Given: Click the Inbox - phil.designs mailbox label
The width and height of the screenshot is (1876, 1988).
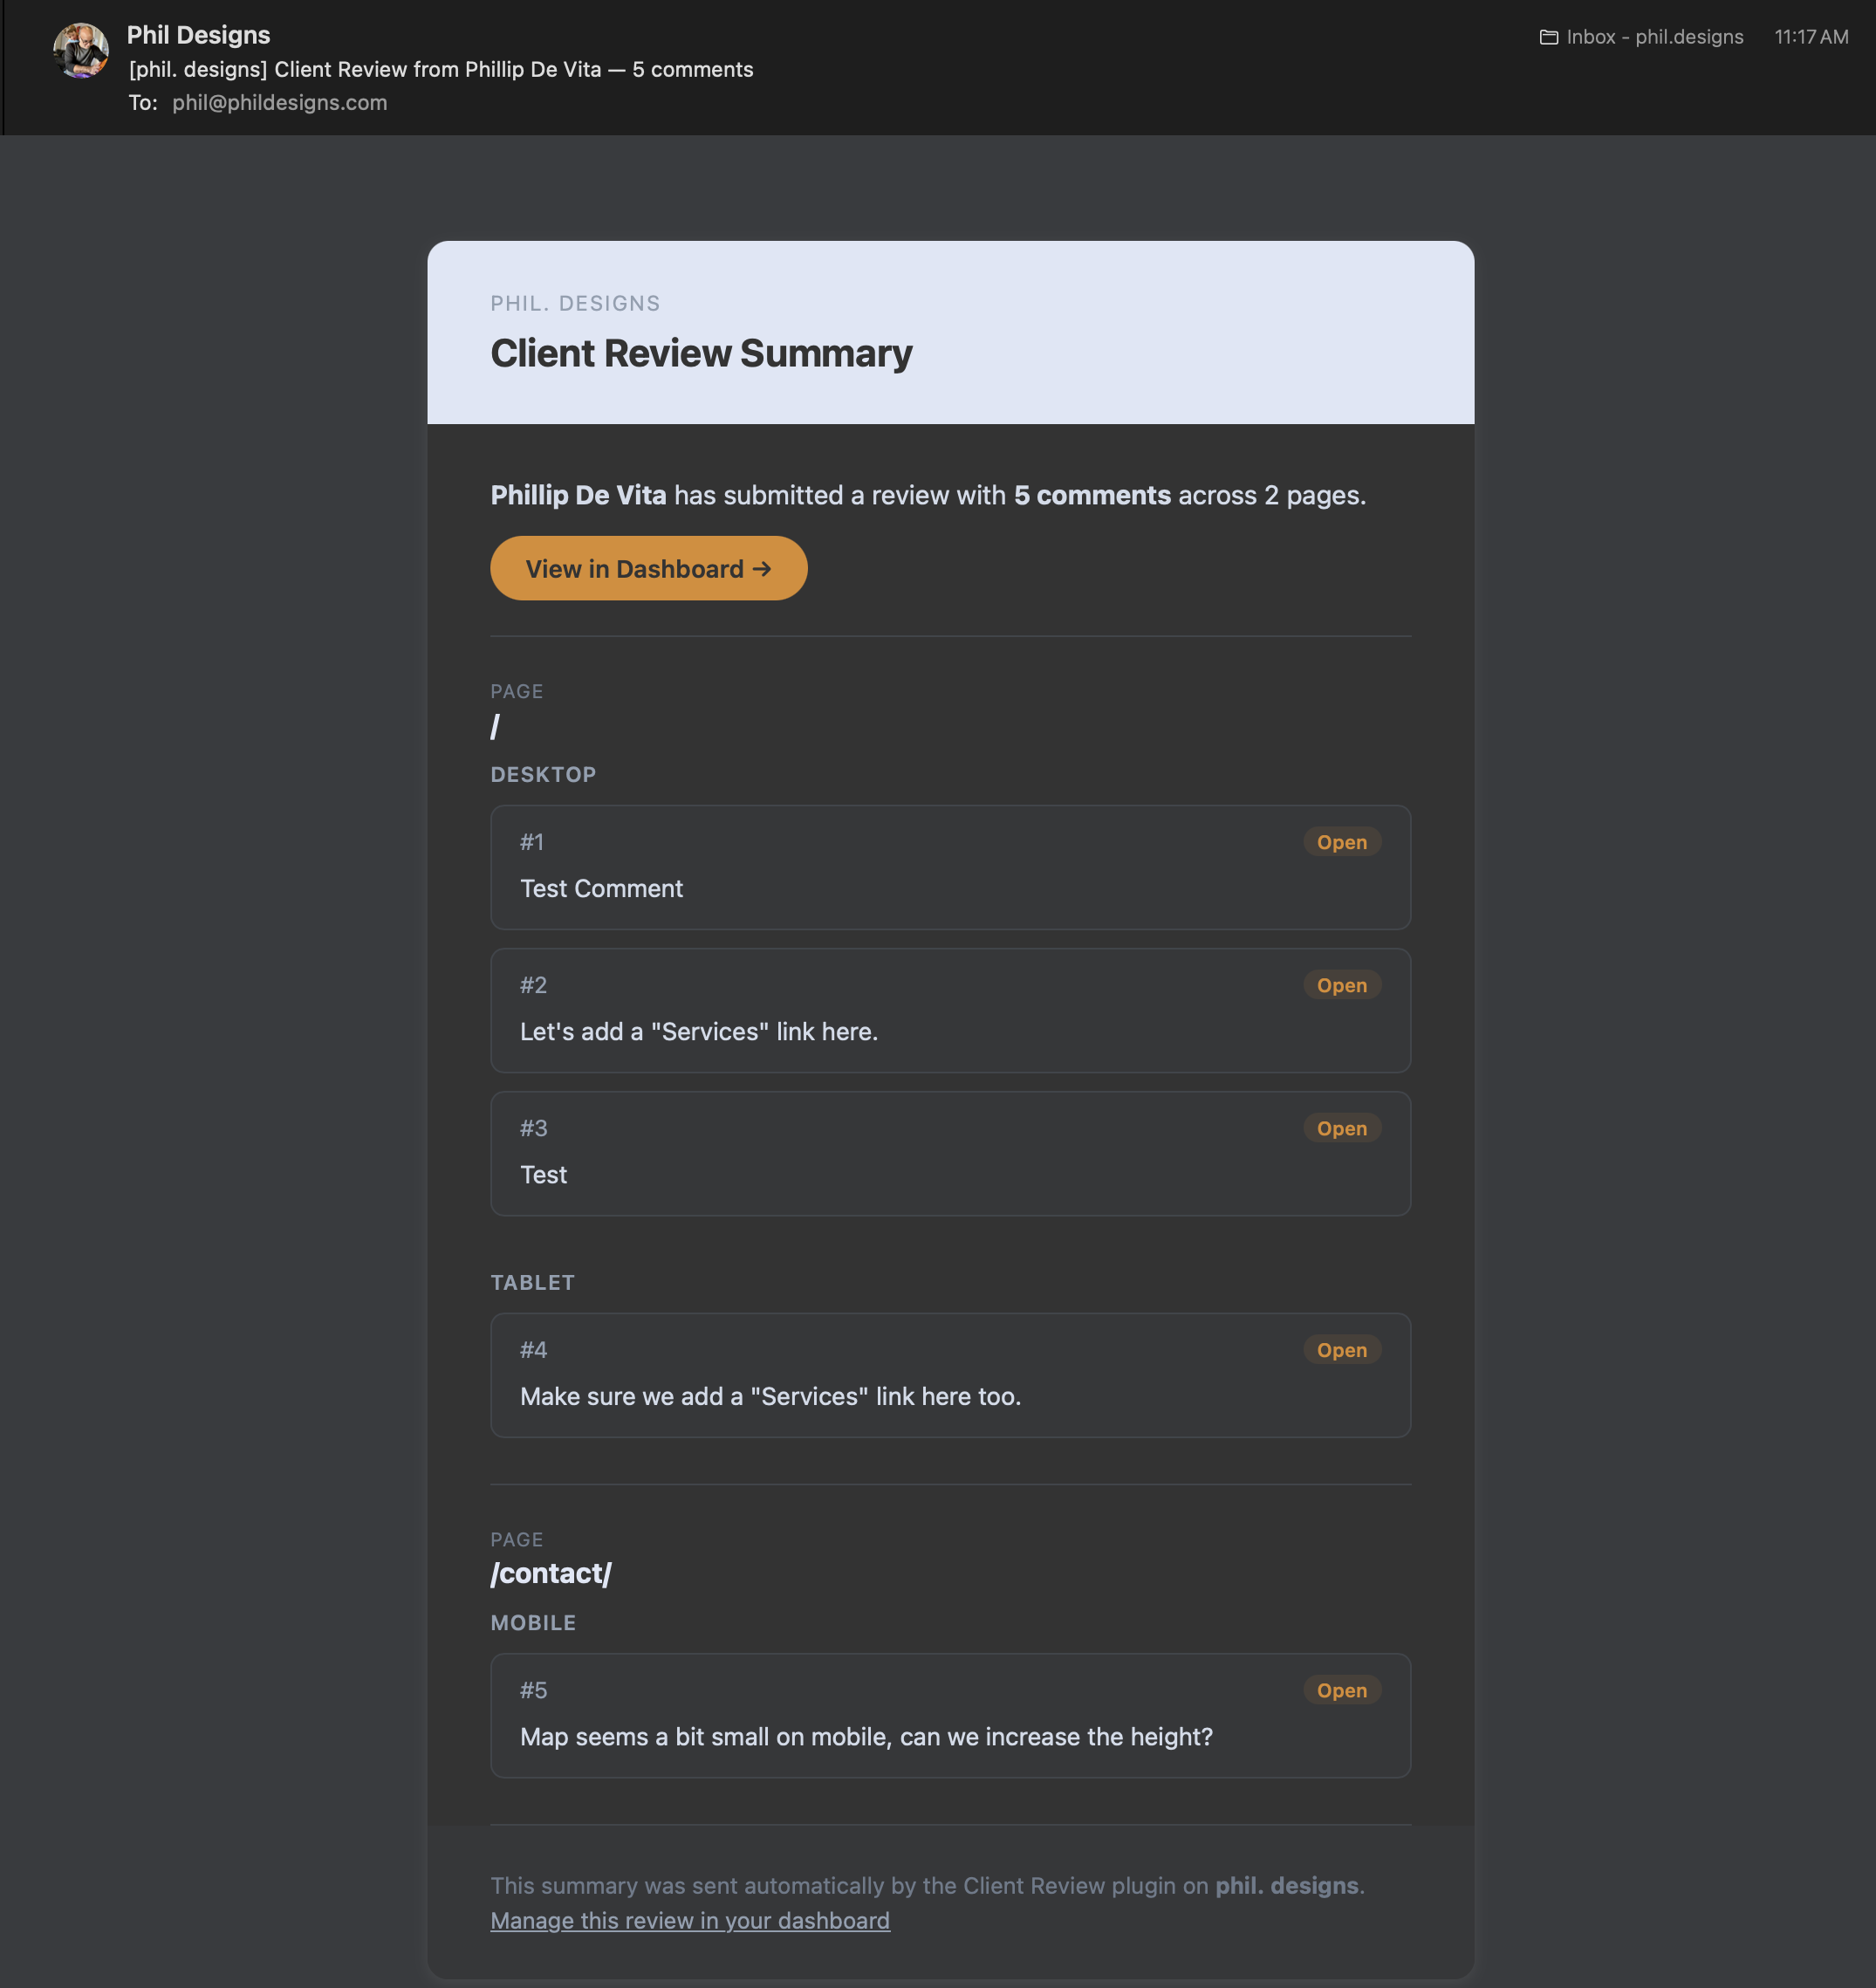Looking at the screenshot, I should click(x=1654, y=37).
